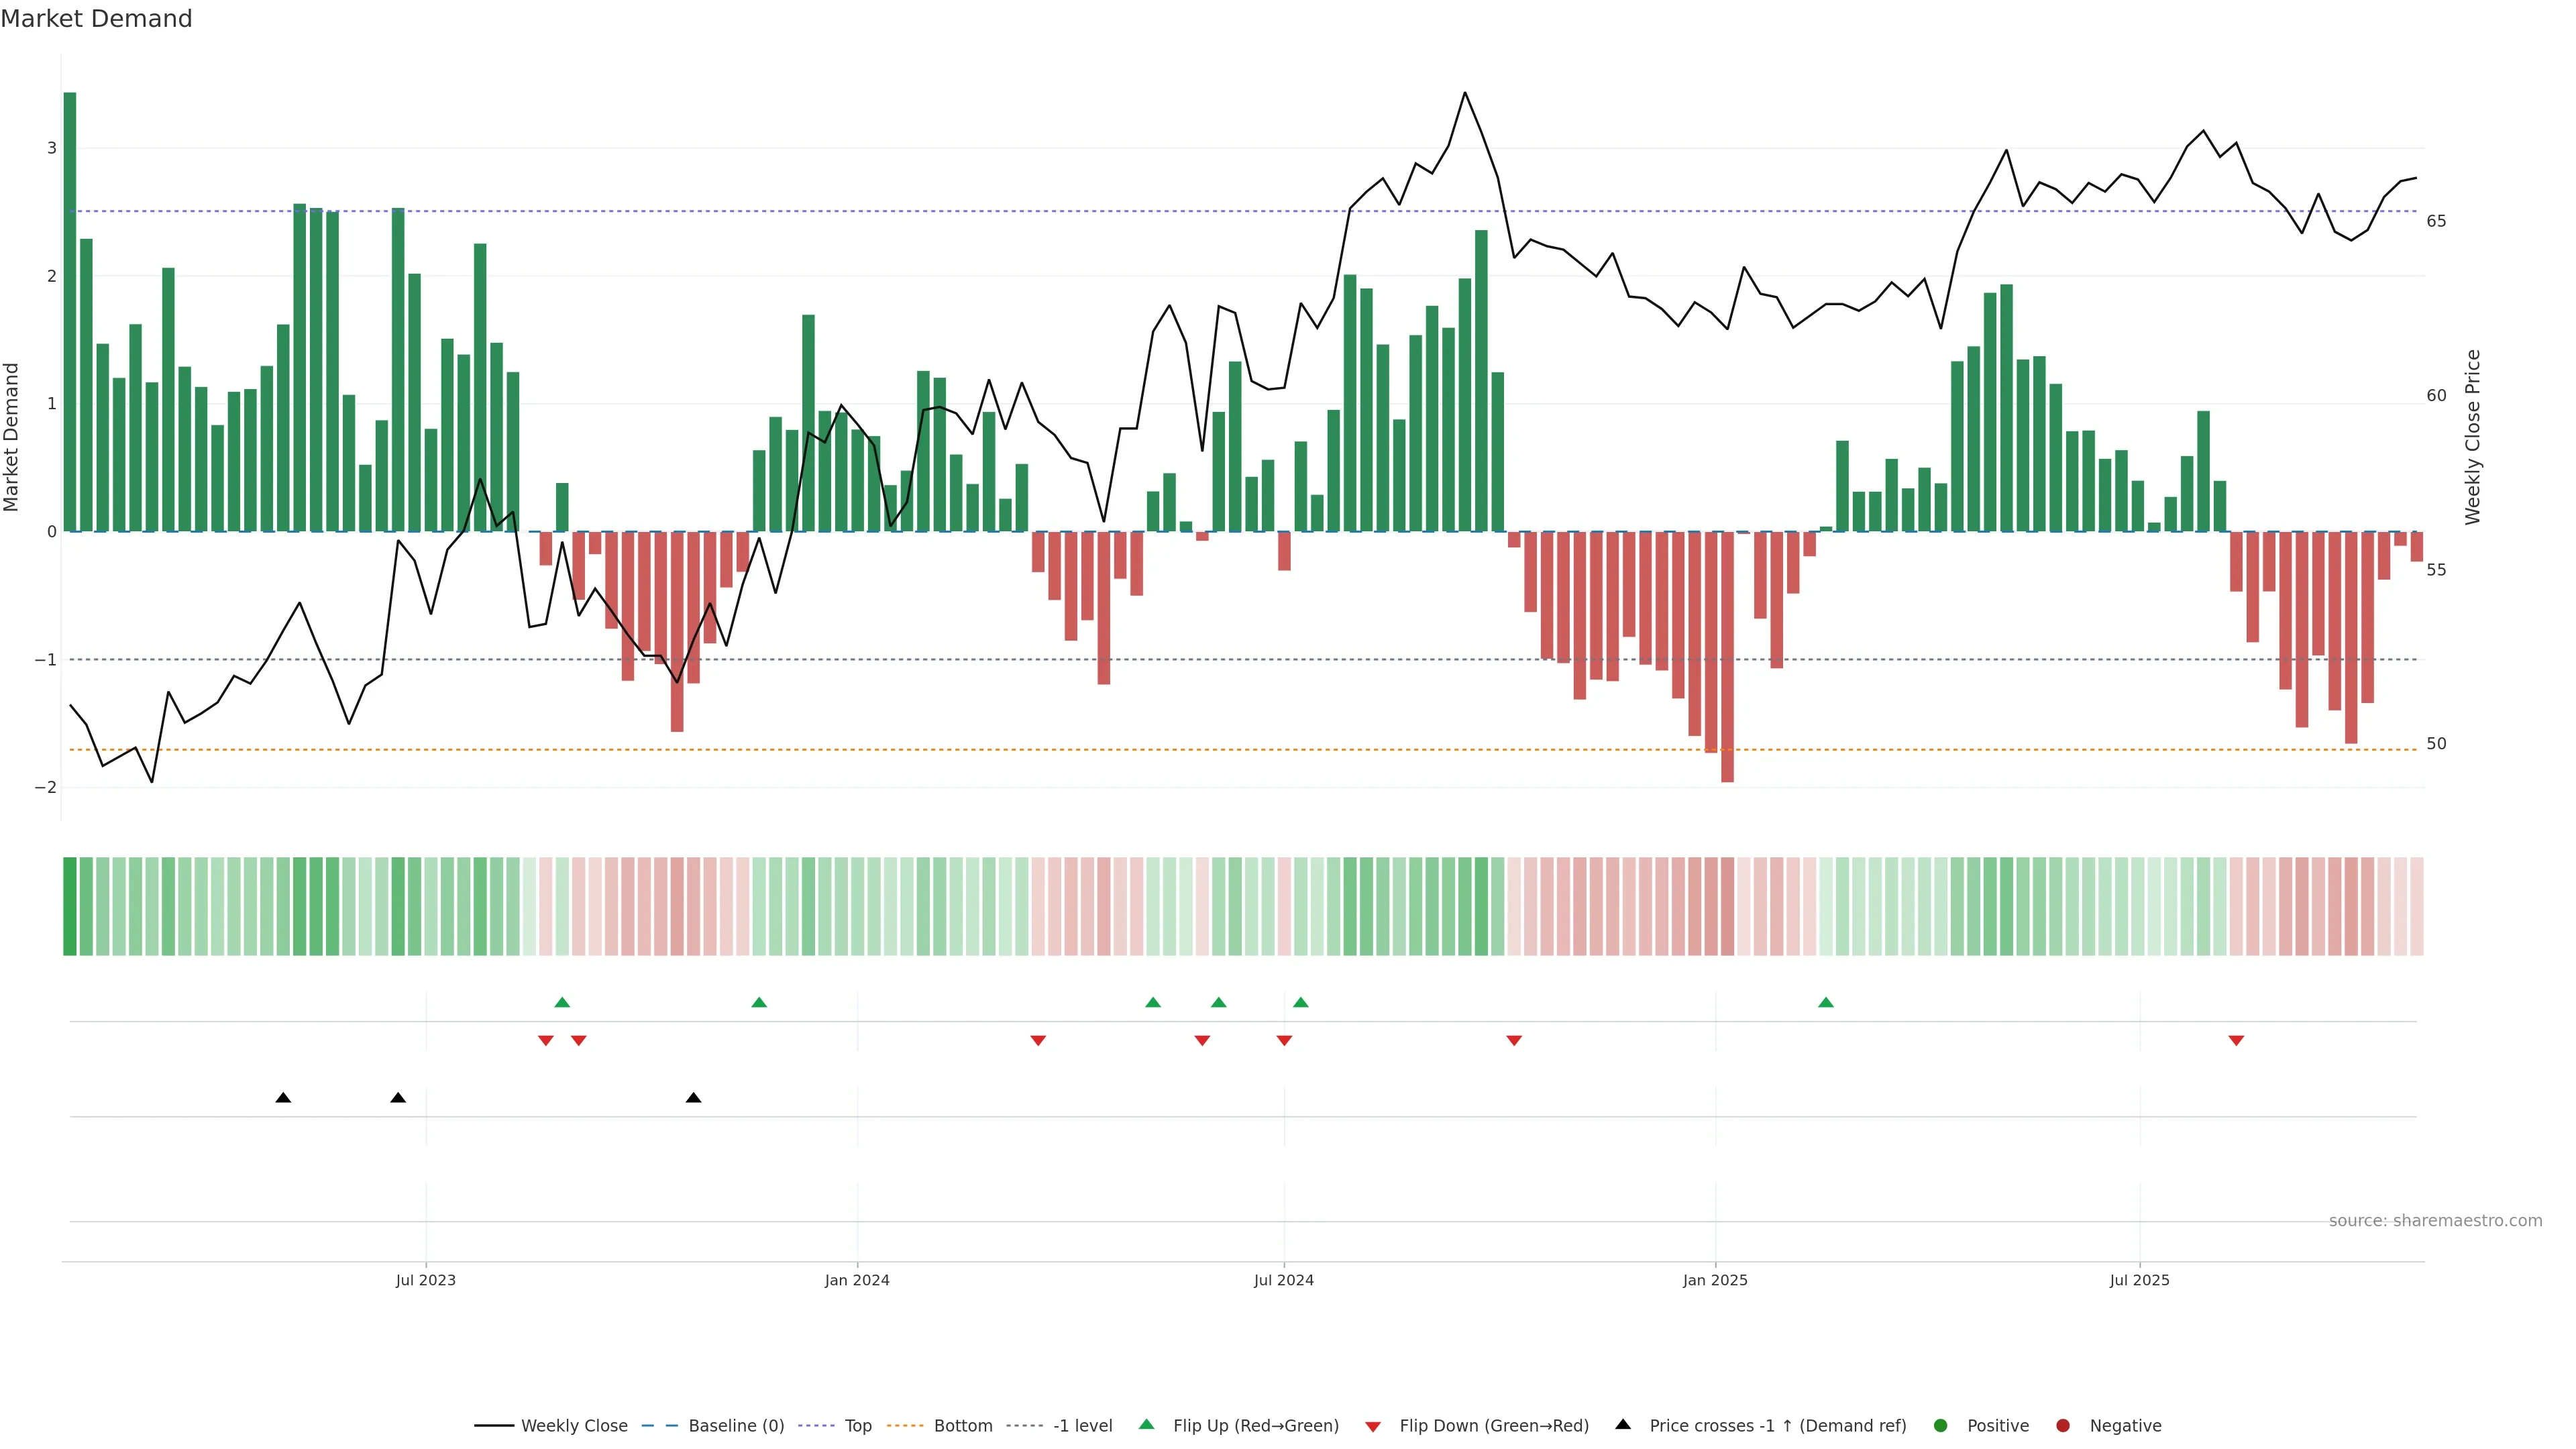
Task: Click the green Flip Up legend triangle
Action: tap(1146, 1424)
